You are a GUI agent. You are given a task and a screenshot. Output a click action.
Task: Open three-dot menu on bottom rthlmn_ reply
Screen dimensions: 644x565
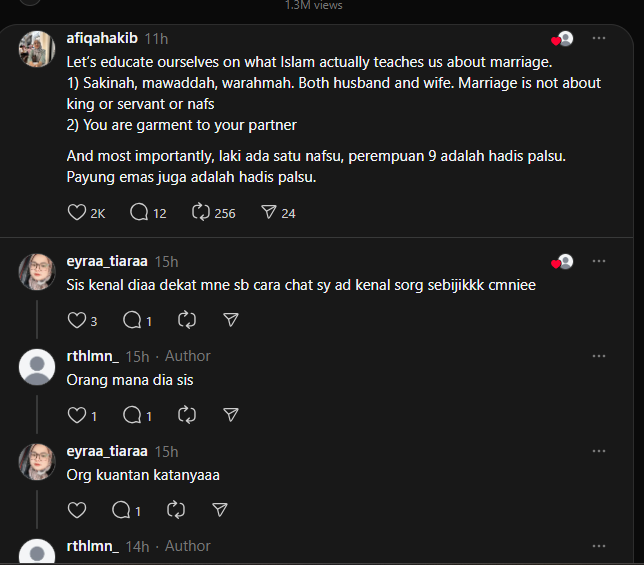click(x=599, y=546)
